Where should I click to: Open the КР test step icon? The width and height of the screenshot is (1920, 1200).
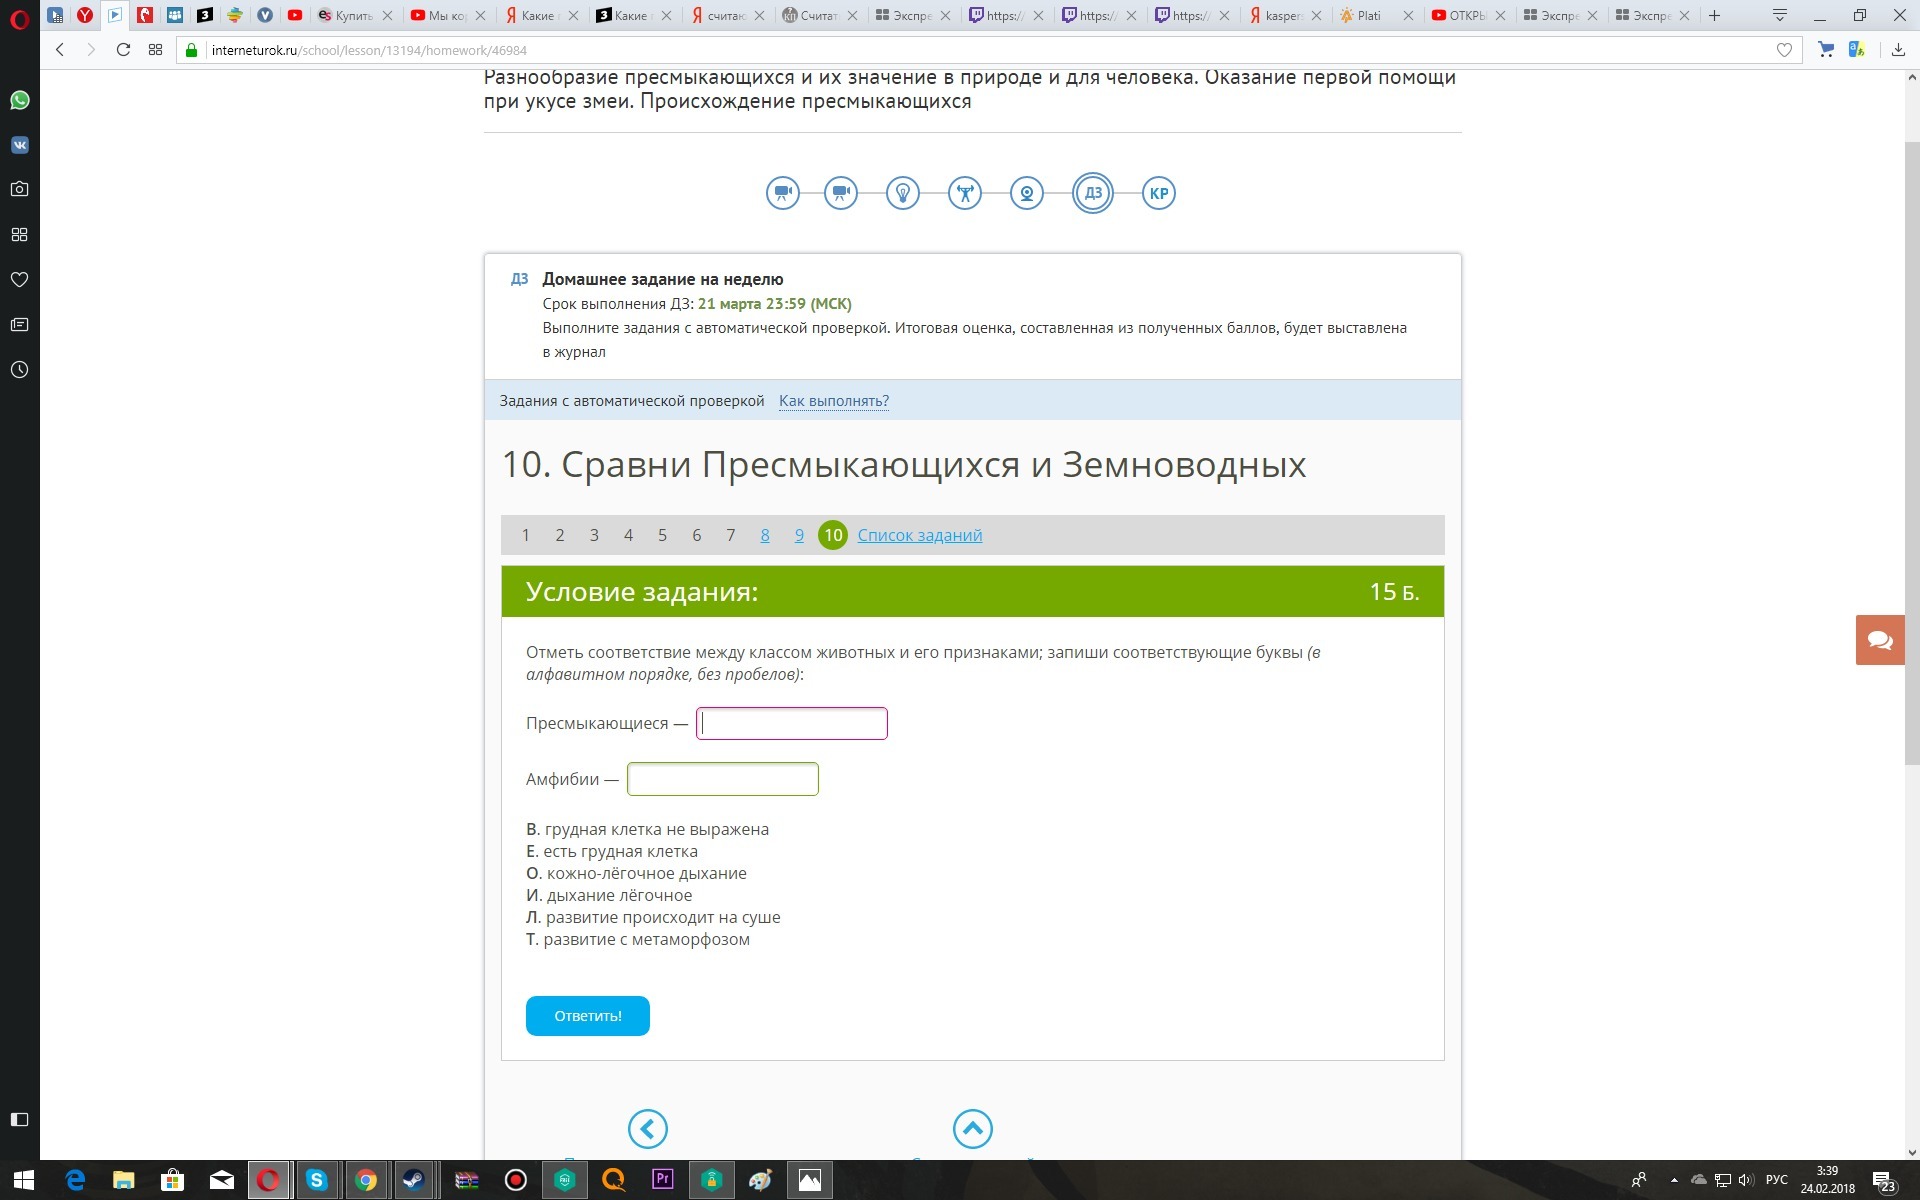coord(1158,193)
